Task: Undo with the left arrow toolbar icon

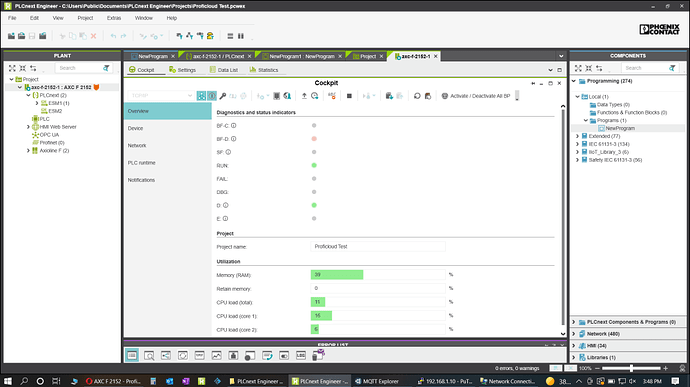Action: pos(114,36)
